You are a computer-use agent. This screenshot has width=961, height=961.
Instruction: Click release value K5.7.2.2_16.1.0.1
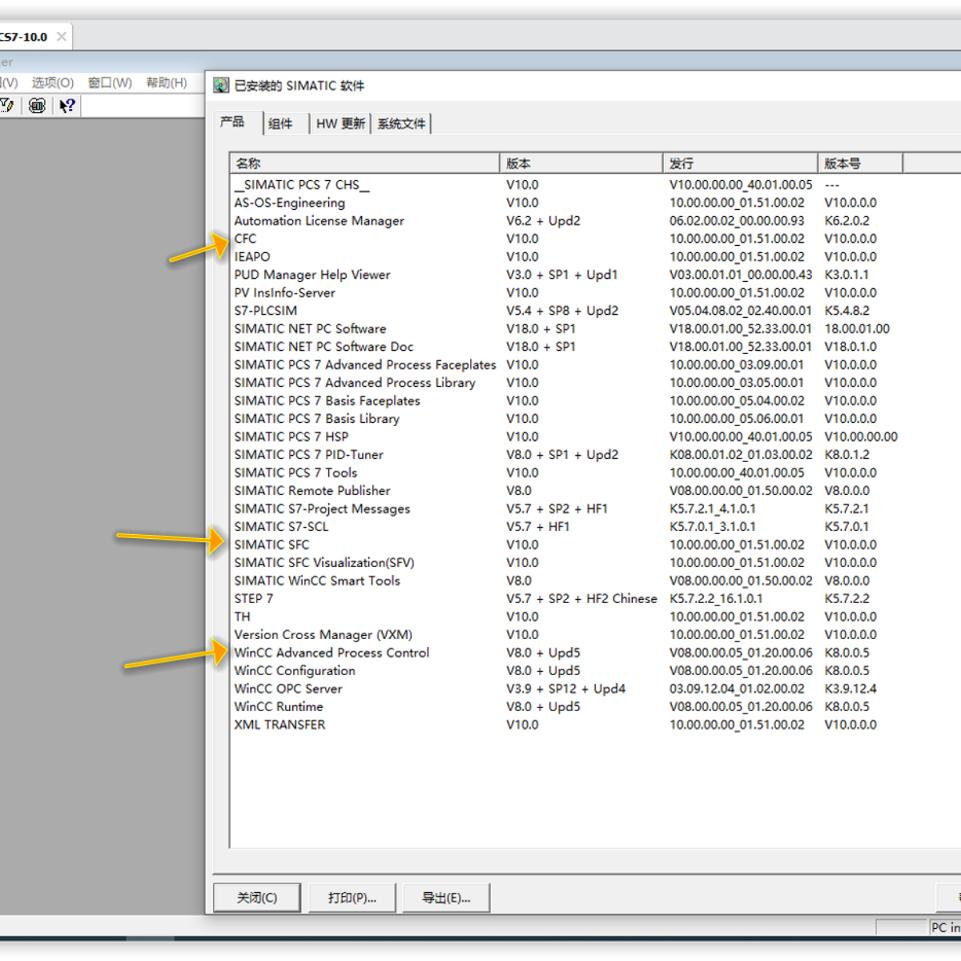click(x=716, y=599)
